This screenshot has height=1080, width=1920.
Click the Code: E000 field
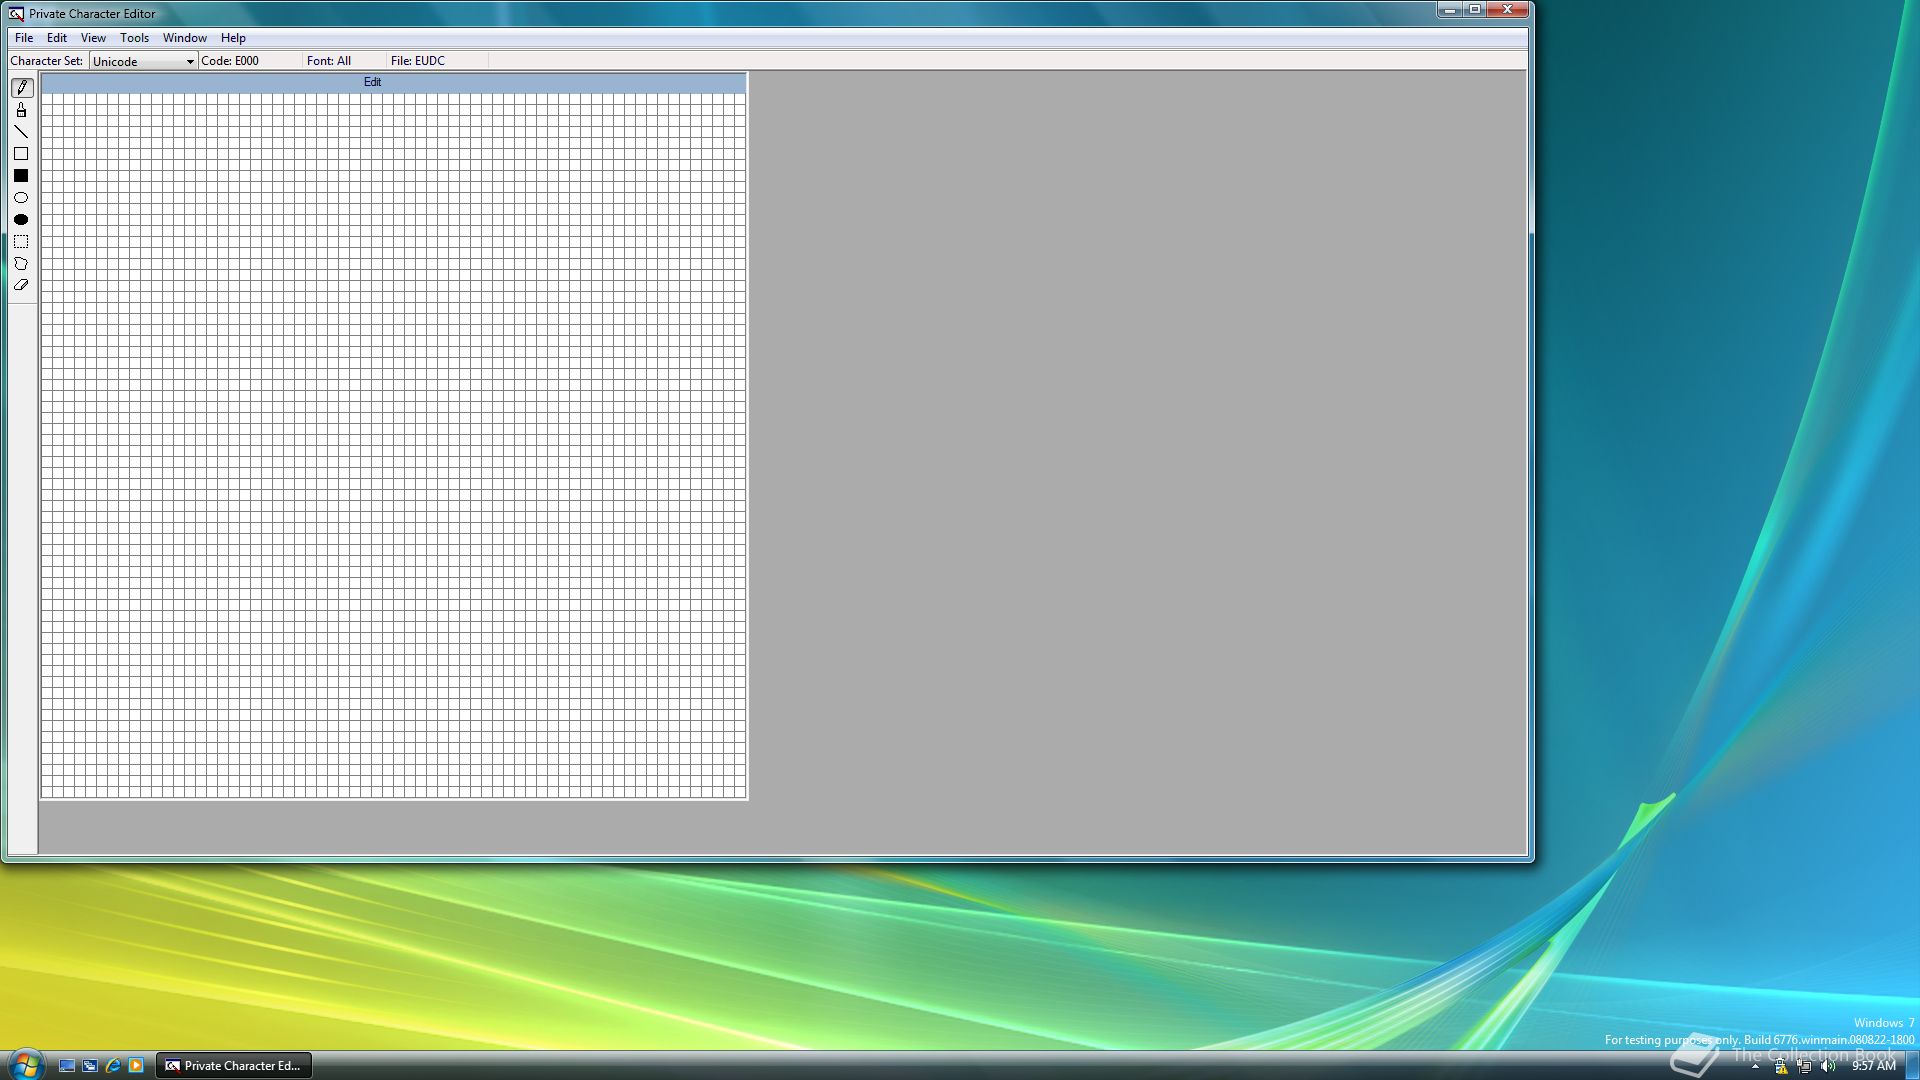[x=230, y=61]
